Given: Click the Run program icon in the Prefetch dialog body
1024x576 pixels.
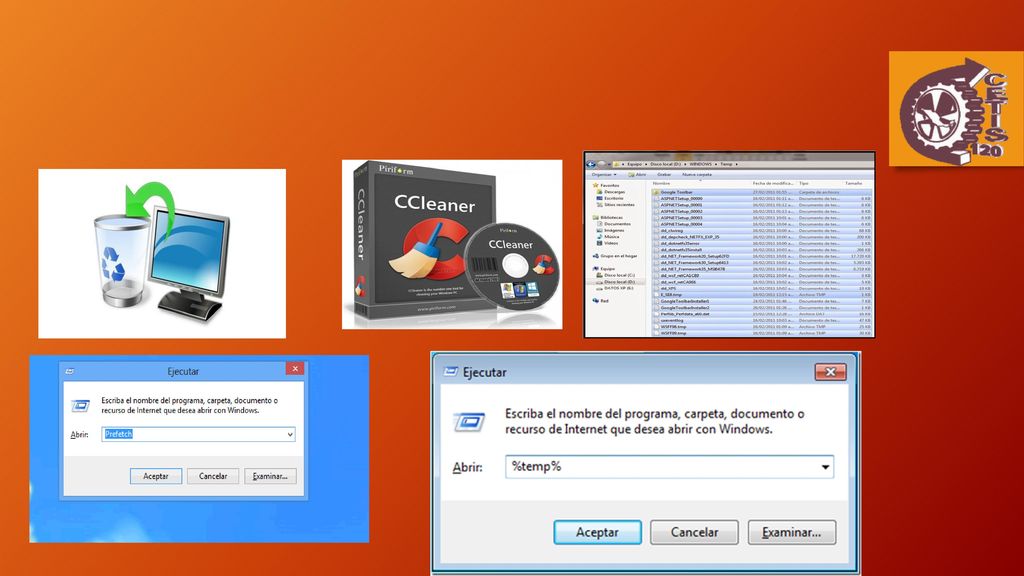Looking at the screenshot, I should [80, 406].
